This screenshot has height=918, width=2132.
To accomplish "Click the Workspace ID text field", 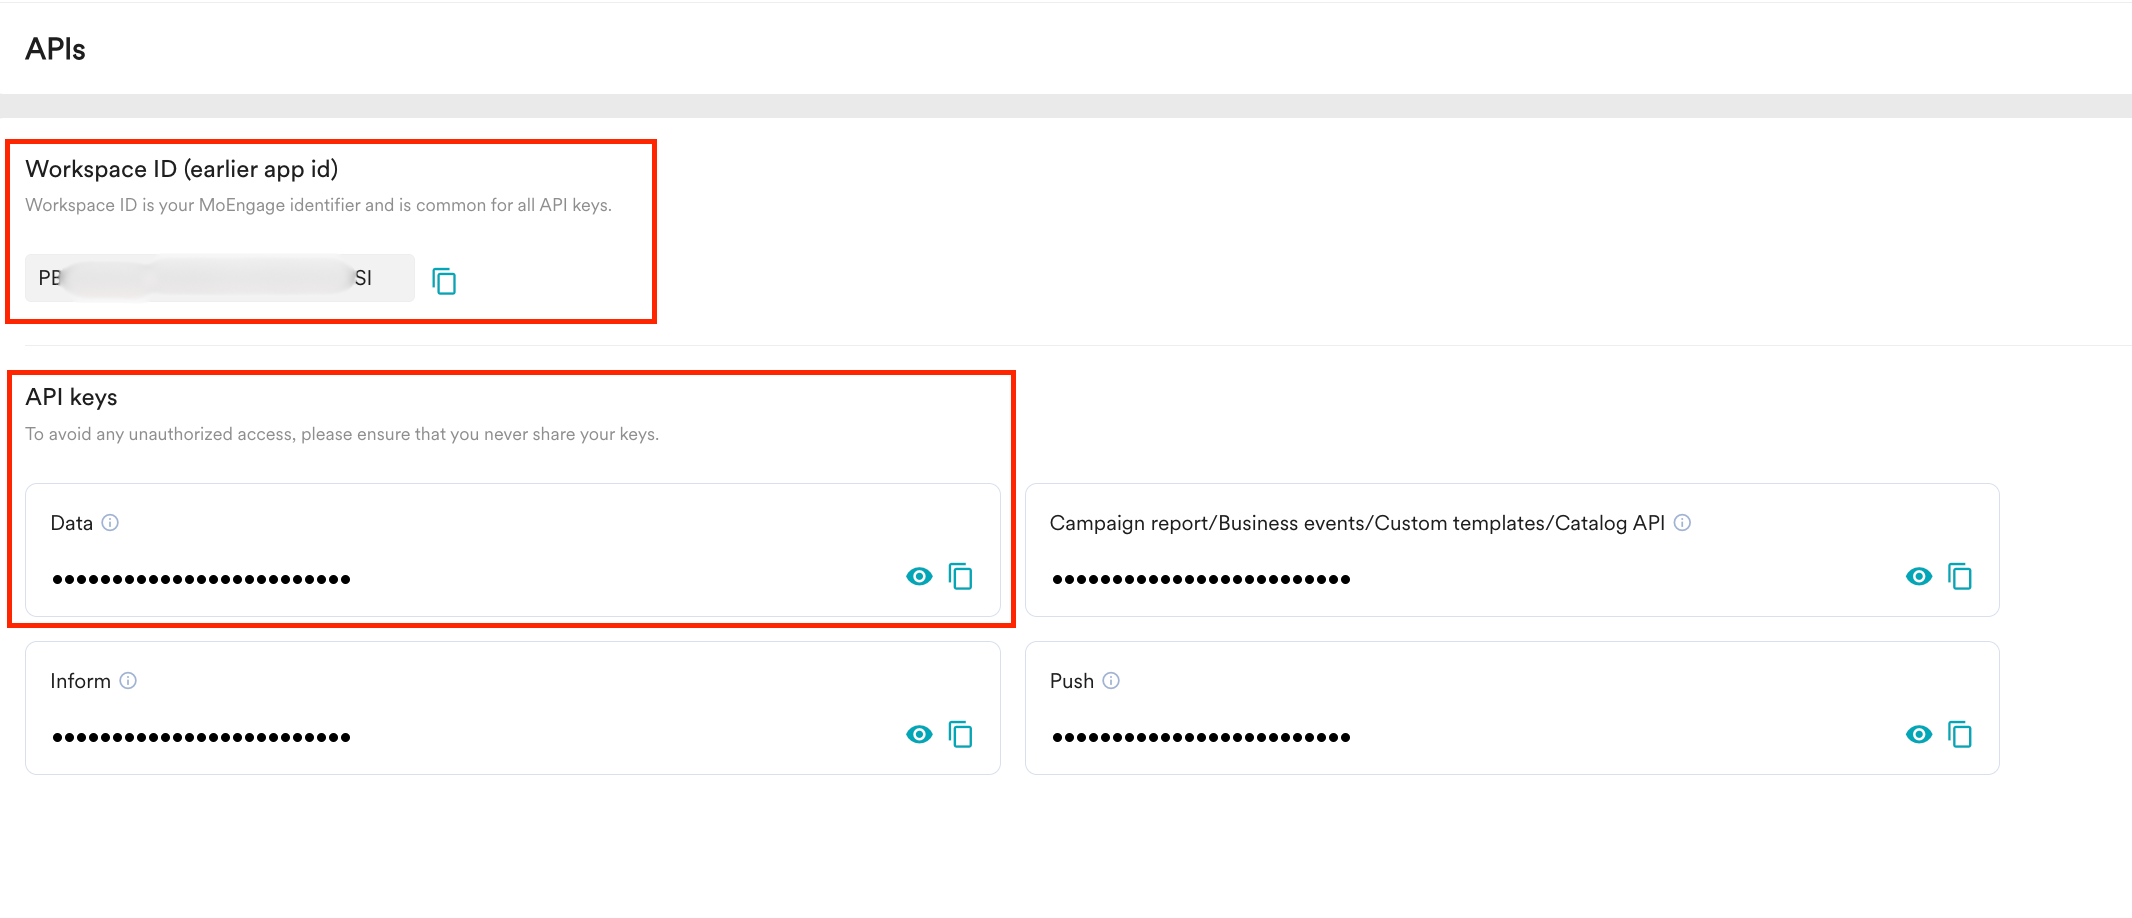I will [219, 278].
